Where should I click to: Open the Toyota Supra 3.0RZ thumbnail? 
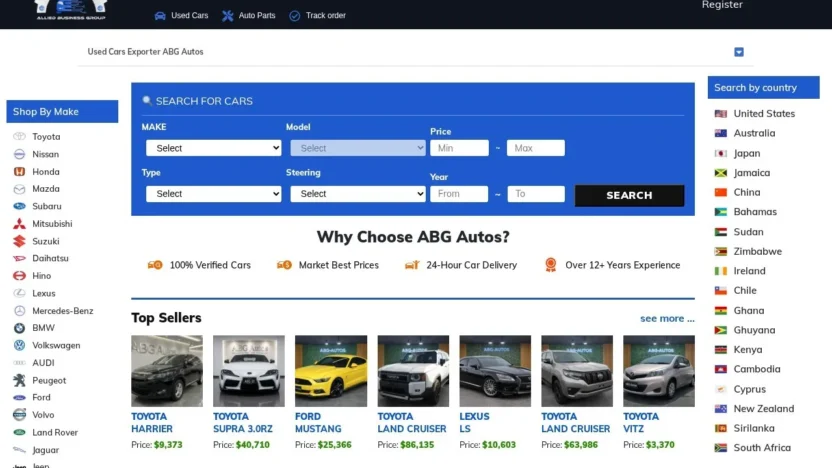(249, 371)
